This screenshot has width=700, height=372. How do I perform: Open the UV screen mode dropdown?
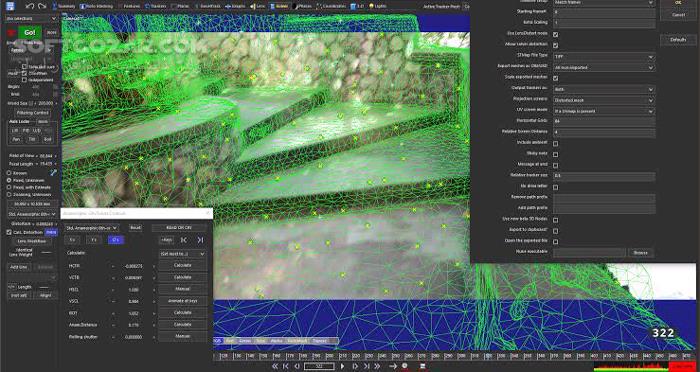(x=604, y=111)
